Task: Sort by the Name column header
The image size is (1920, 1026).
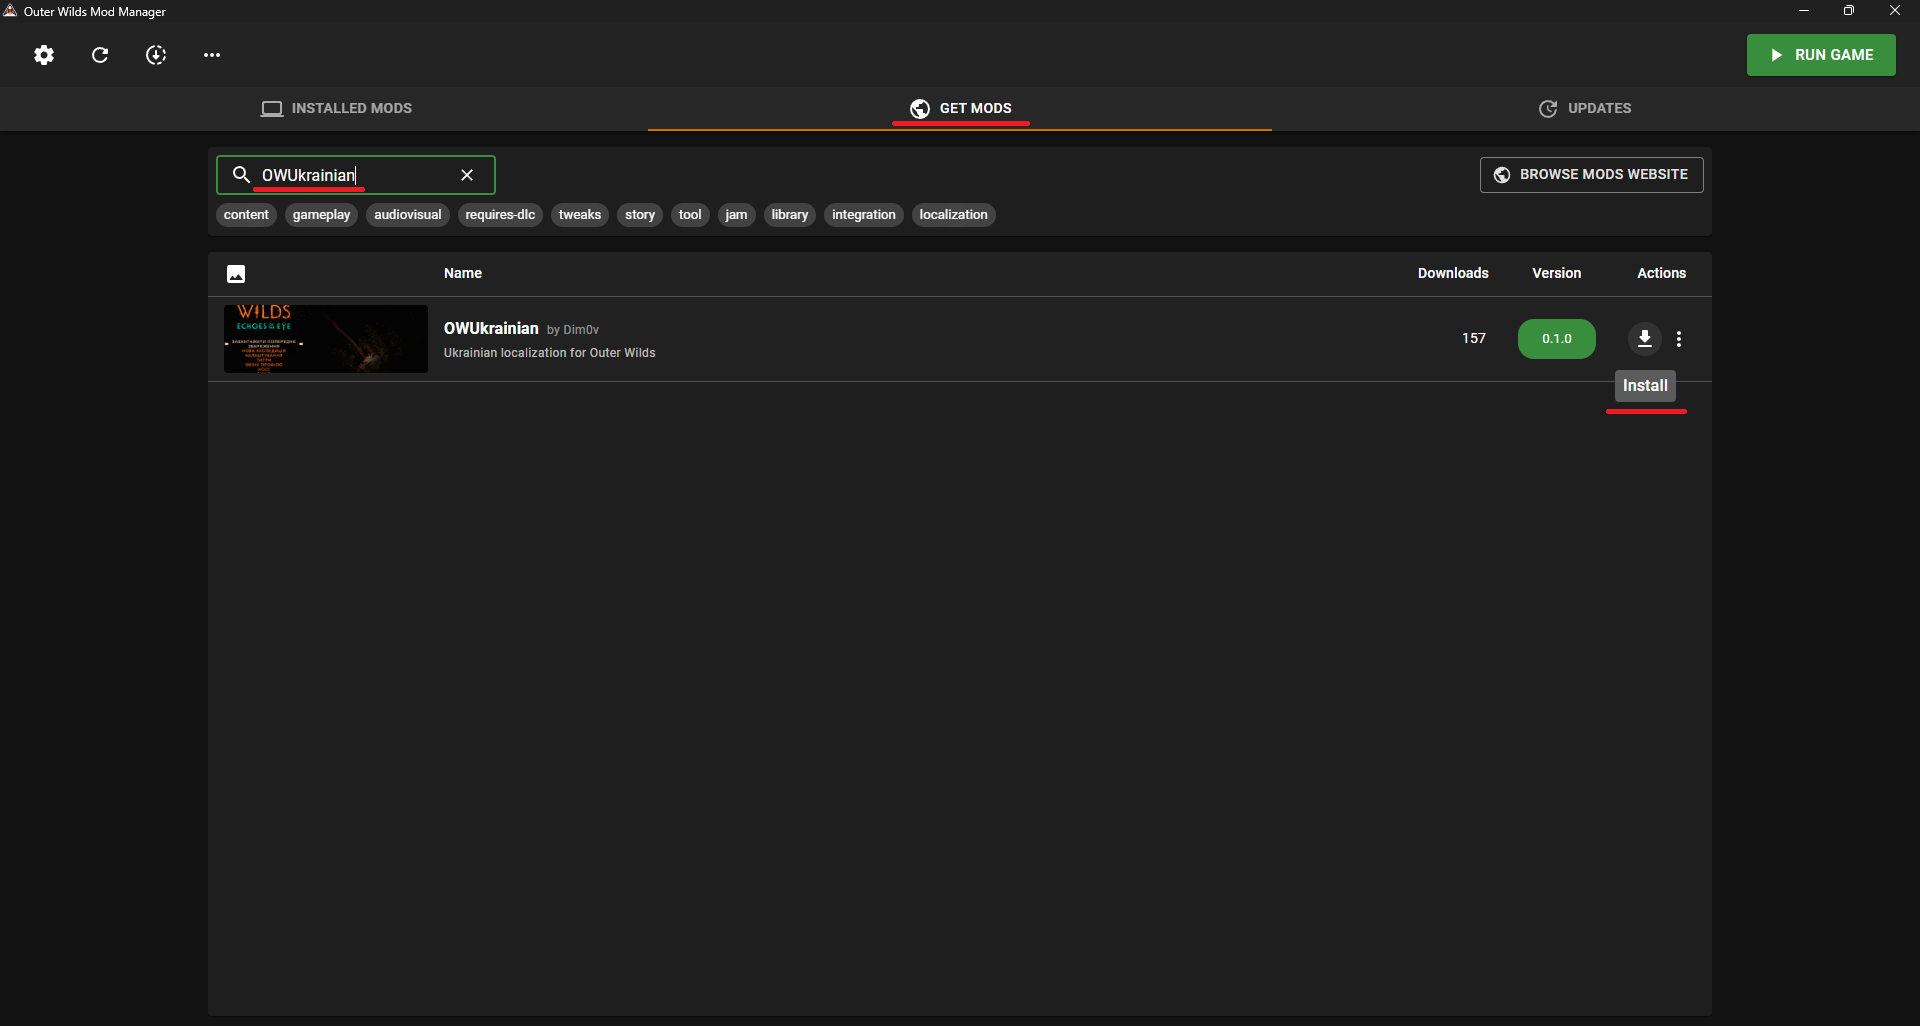Action: [x=463, y=273]
